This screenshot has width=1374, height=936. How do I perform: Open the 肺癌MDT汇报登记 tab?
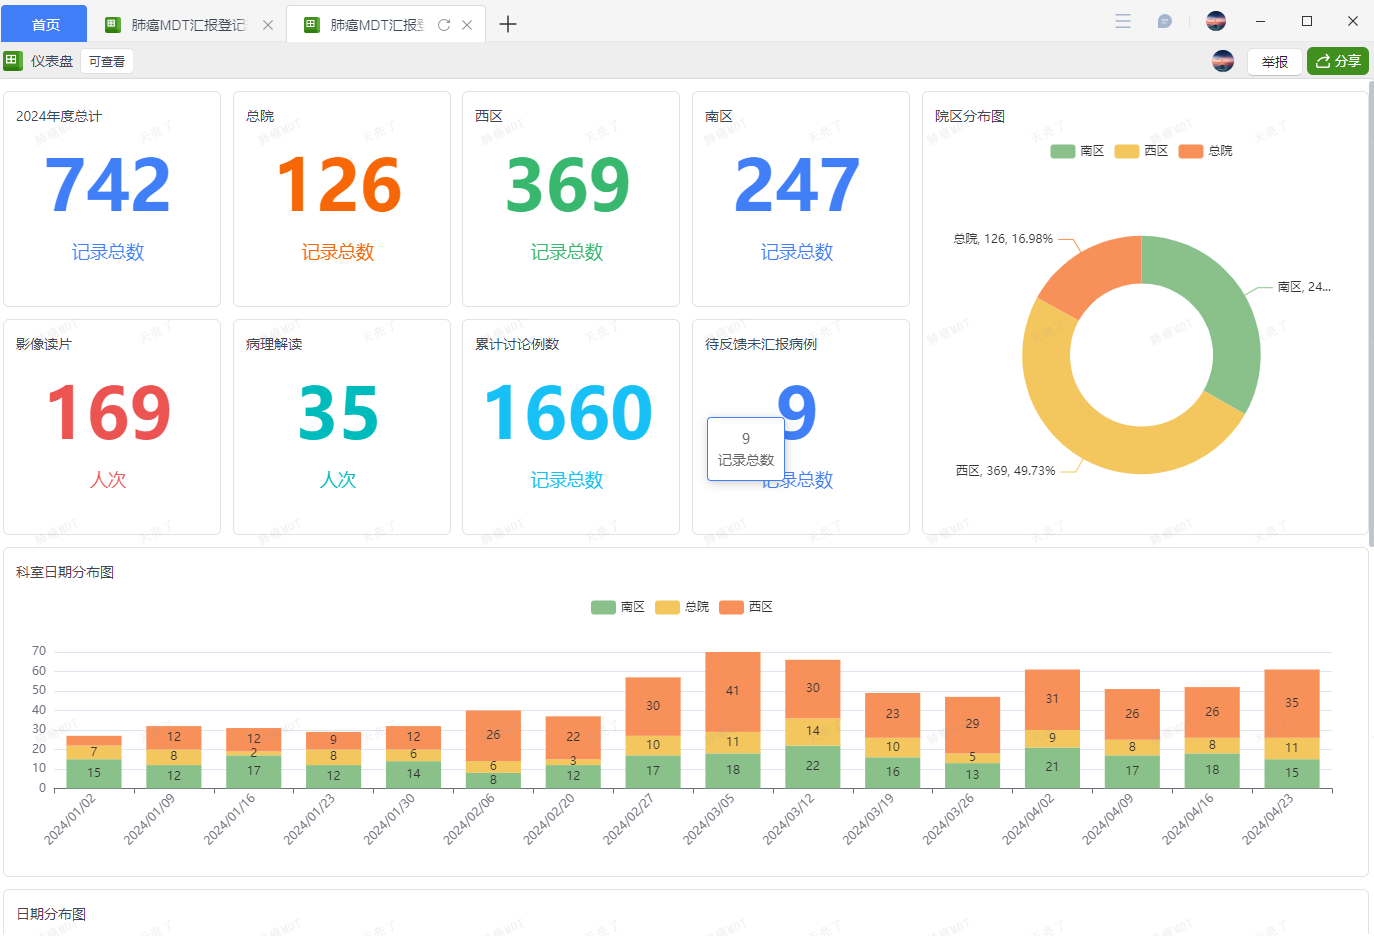tap(188, 25)
